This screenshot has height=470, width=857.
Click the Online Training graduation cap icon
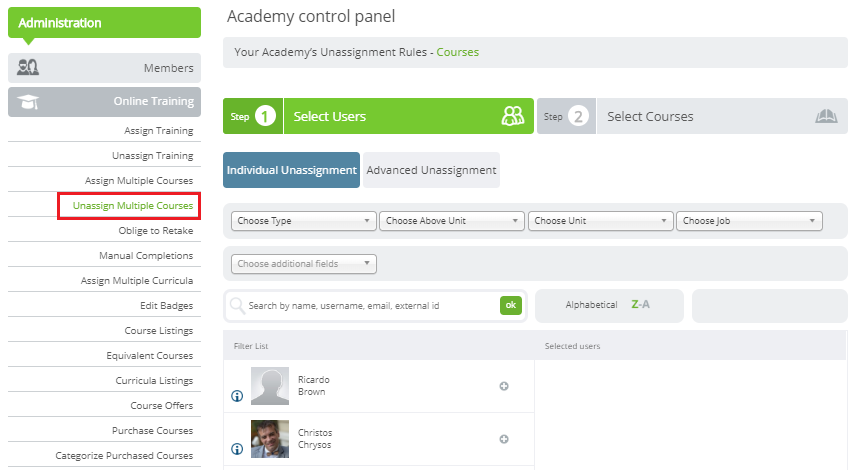pos(28,102)
